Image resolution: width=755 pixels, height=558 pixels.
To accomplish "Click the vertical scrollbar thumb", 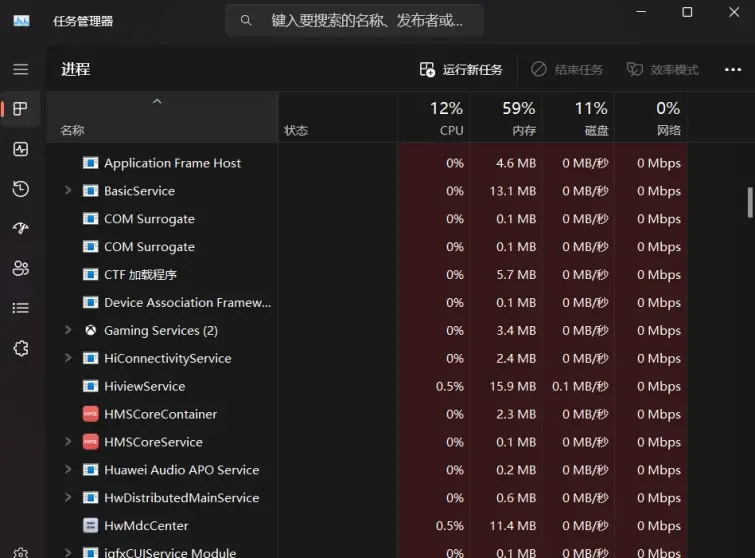I will 750,202.
